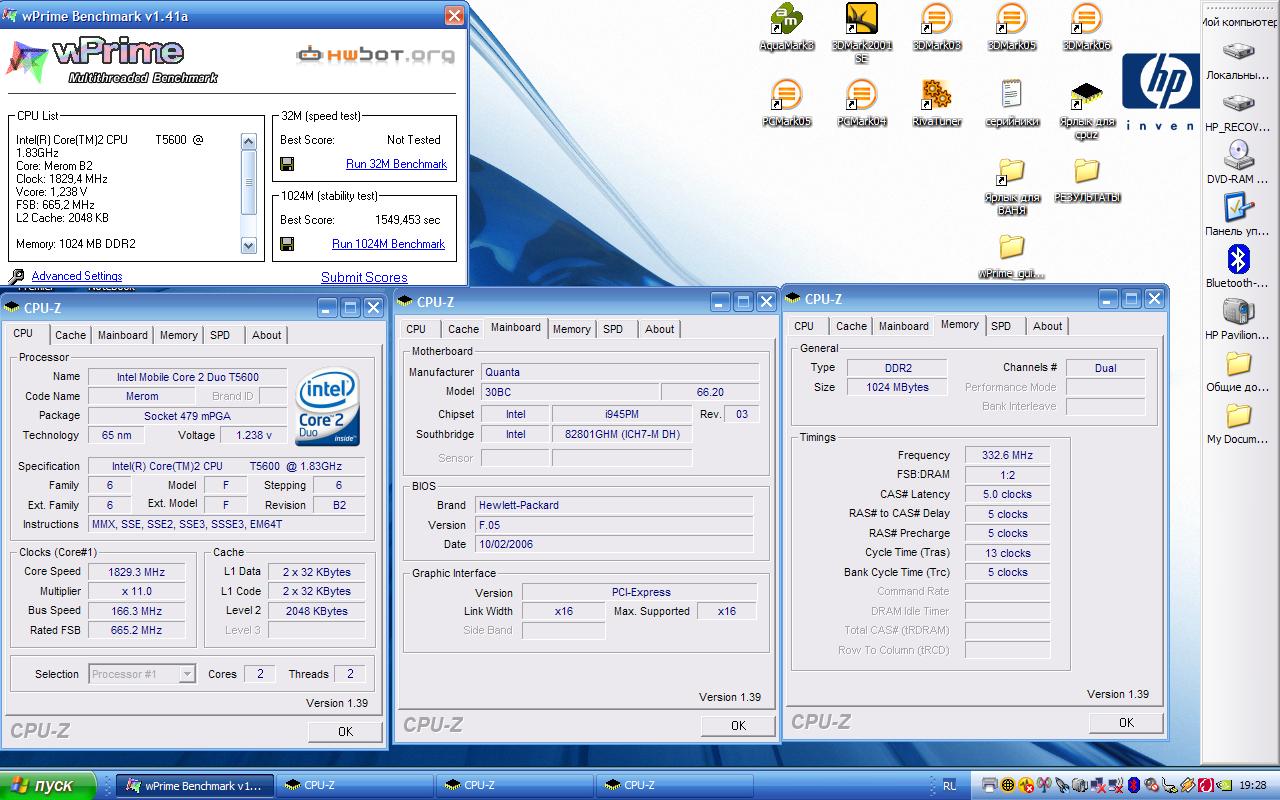Switch to Cache tab in CPU-Z processor window
Viewport: 1280px width, 800px height.
71,335
